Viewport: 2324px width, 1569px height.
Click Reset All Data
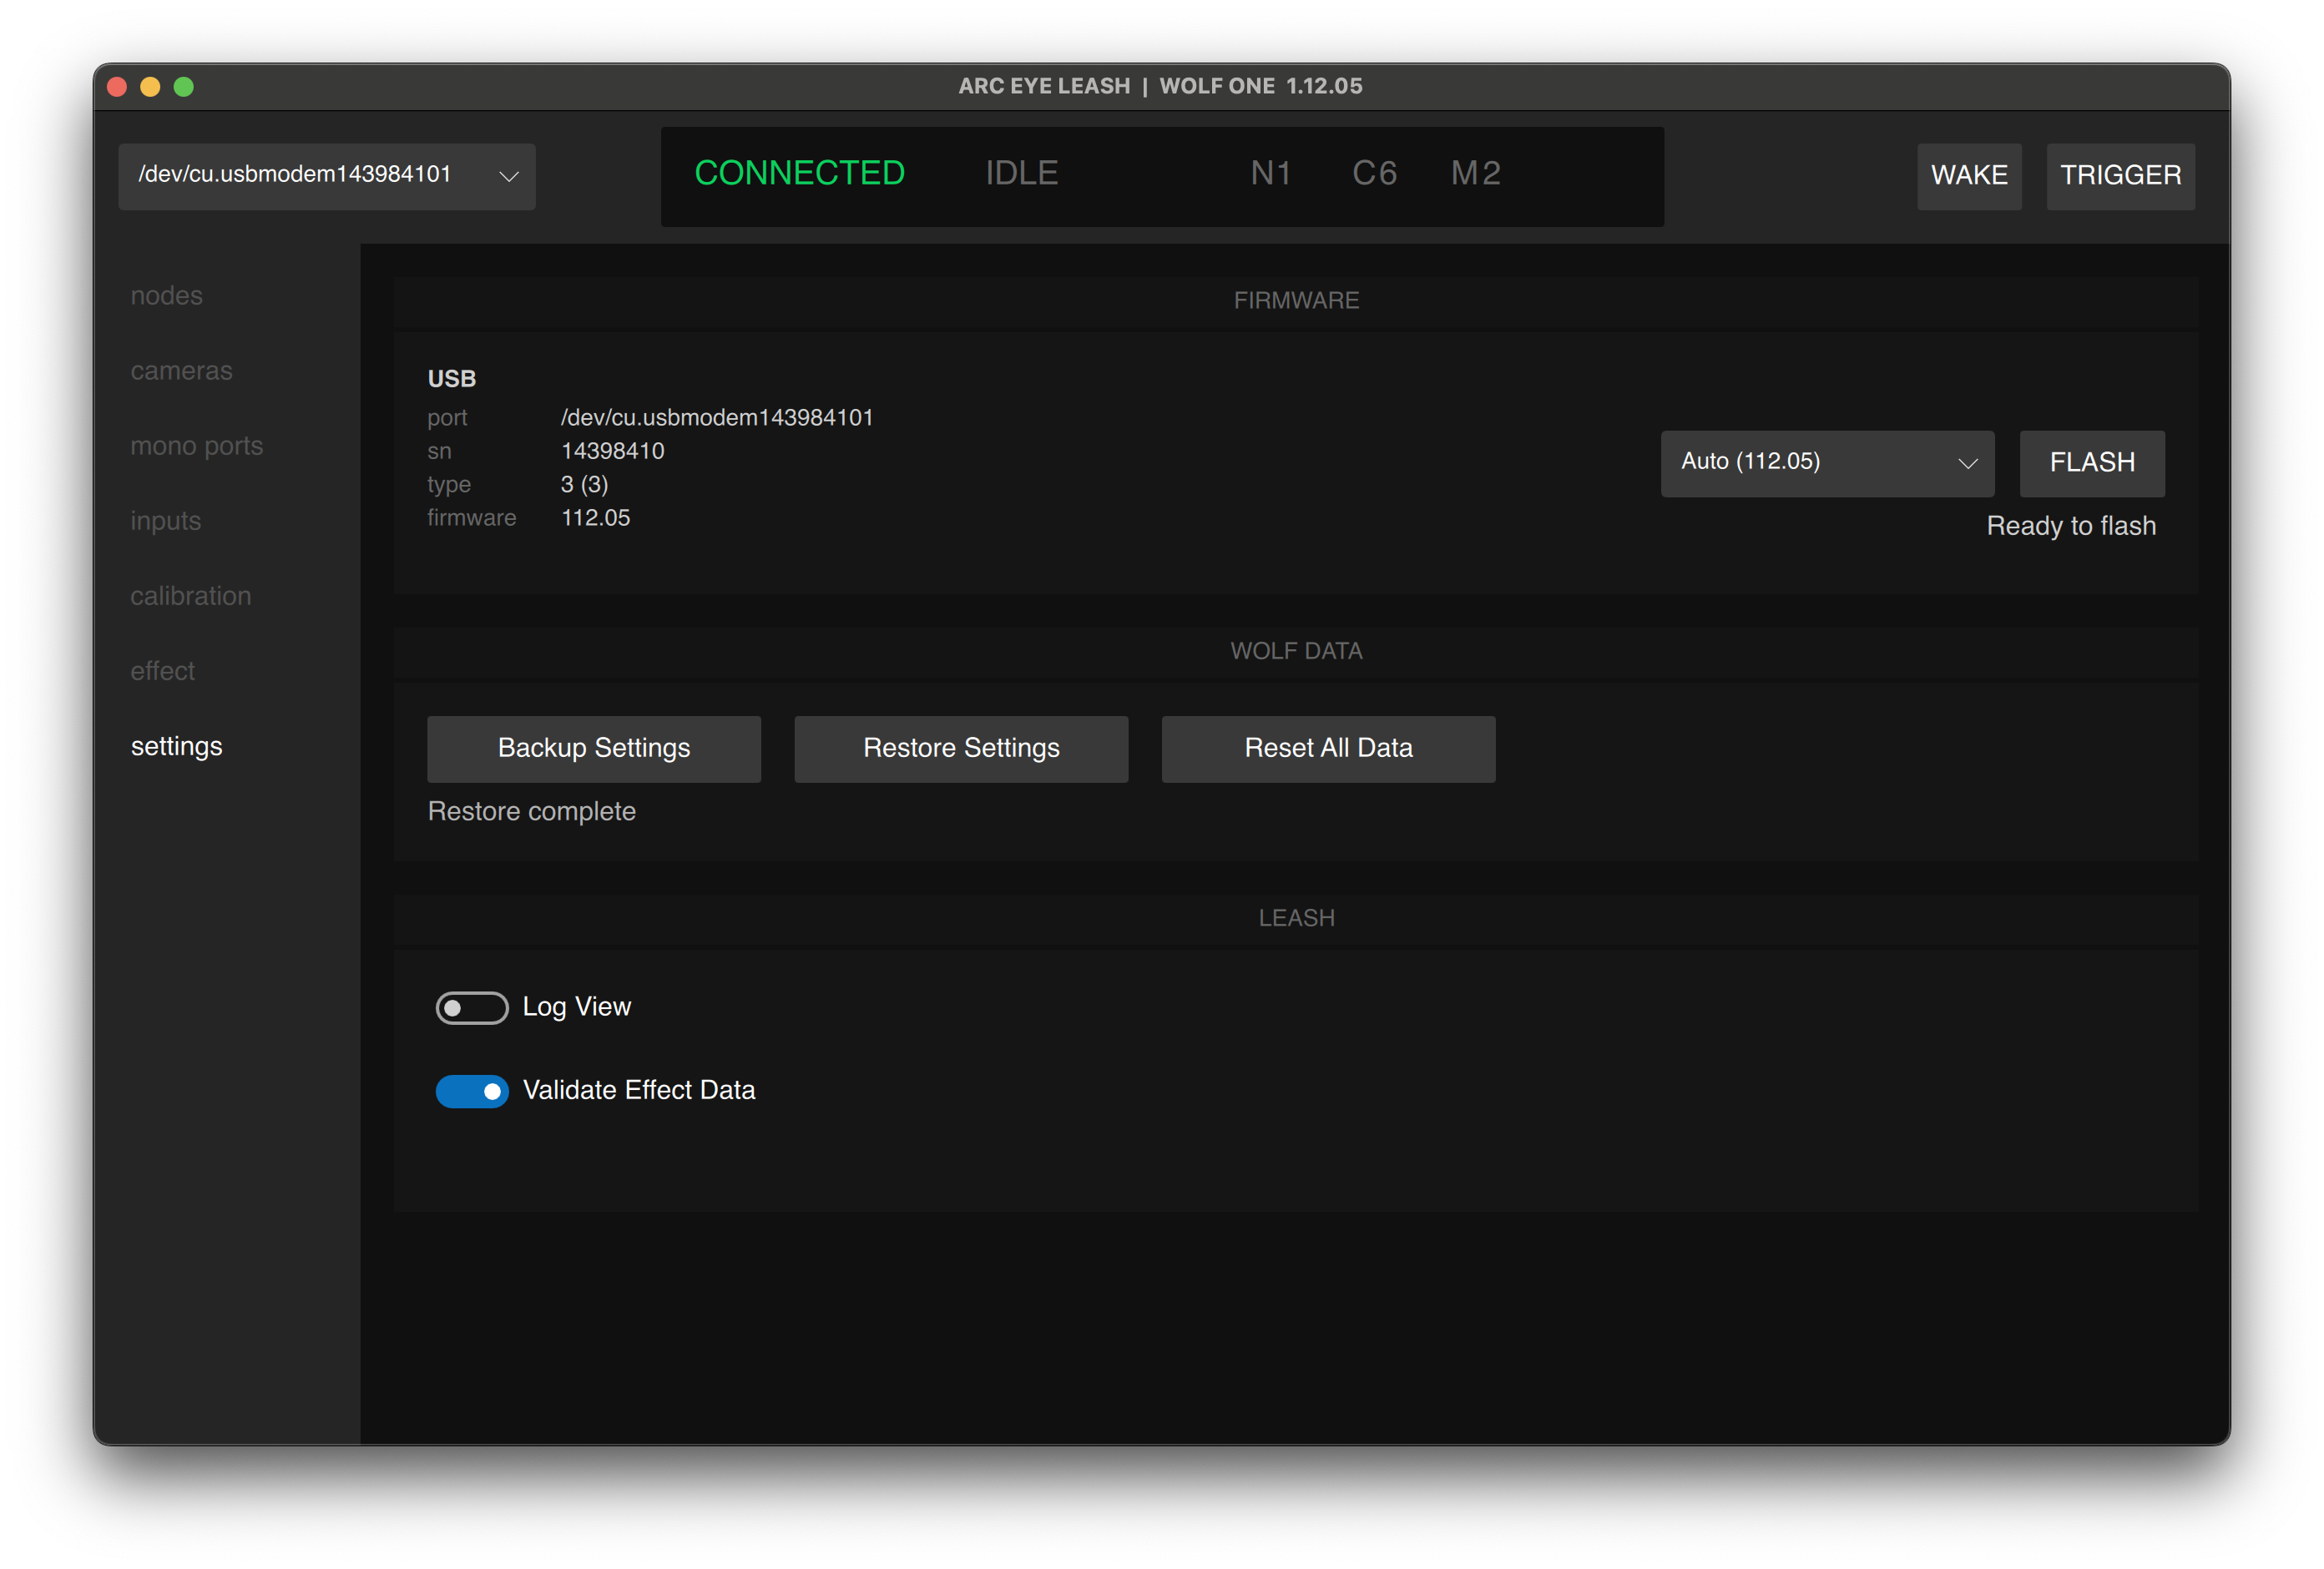coord(1327,748)
